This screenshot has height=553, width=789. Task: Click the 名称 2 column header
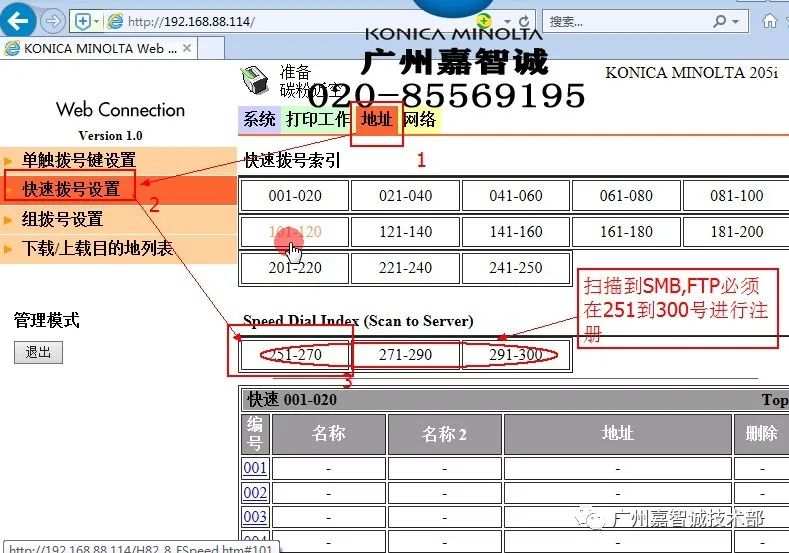[445, 434]
